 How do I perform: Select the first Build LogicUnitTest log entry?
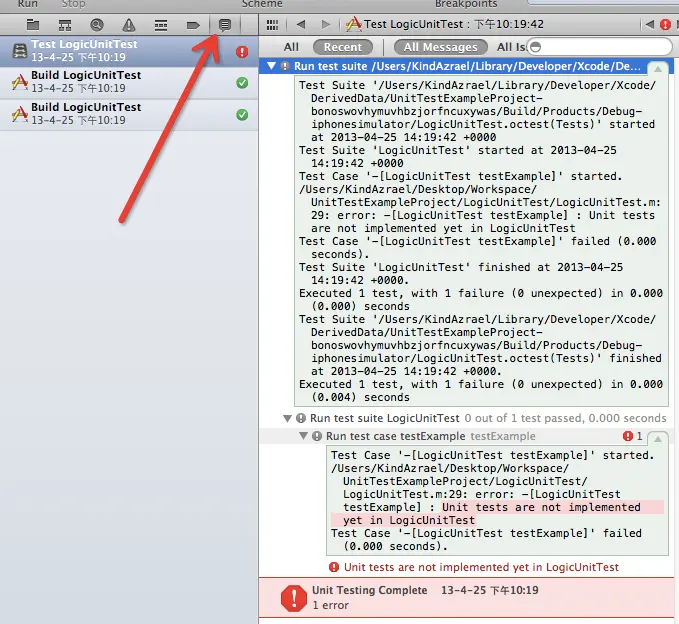click(x=85, y=82)
